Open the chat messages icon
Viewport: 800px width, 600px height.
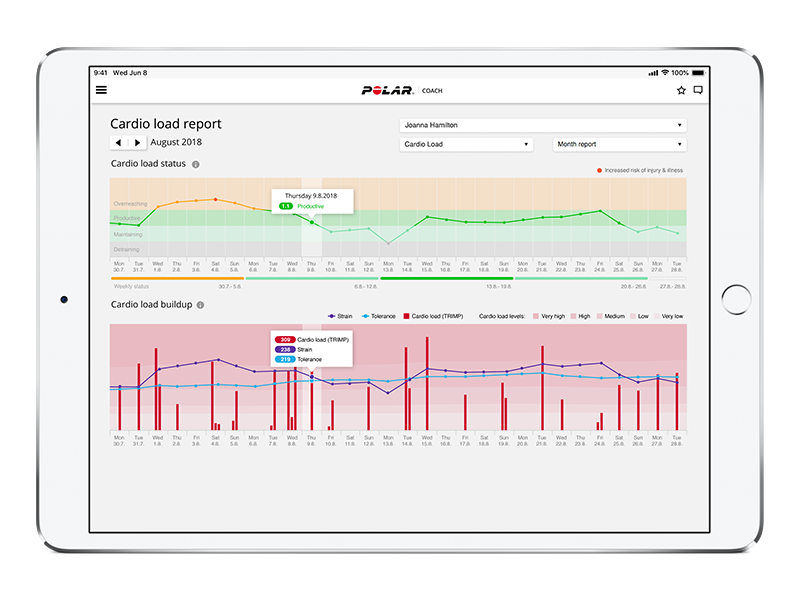point(698,90)
